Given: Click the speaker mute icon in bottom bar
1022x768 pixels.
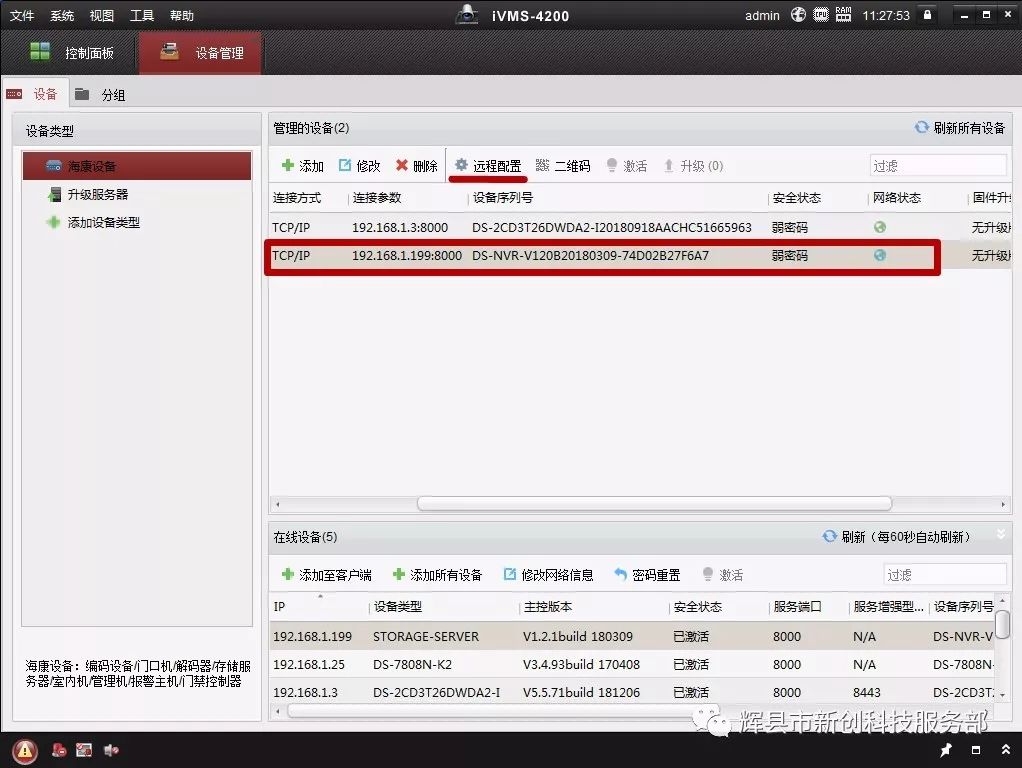Looking at the screenshot, I should [111, 750].
